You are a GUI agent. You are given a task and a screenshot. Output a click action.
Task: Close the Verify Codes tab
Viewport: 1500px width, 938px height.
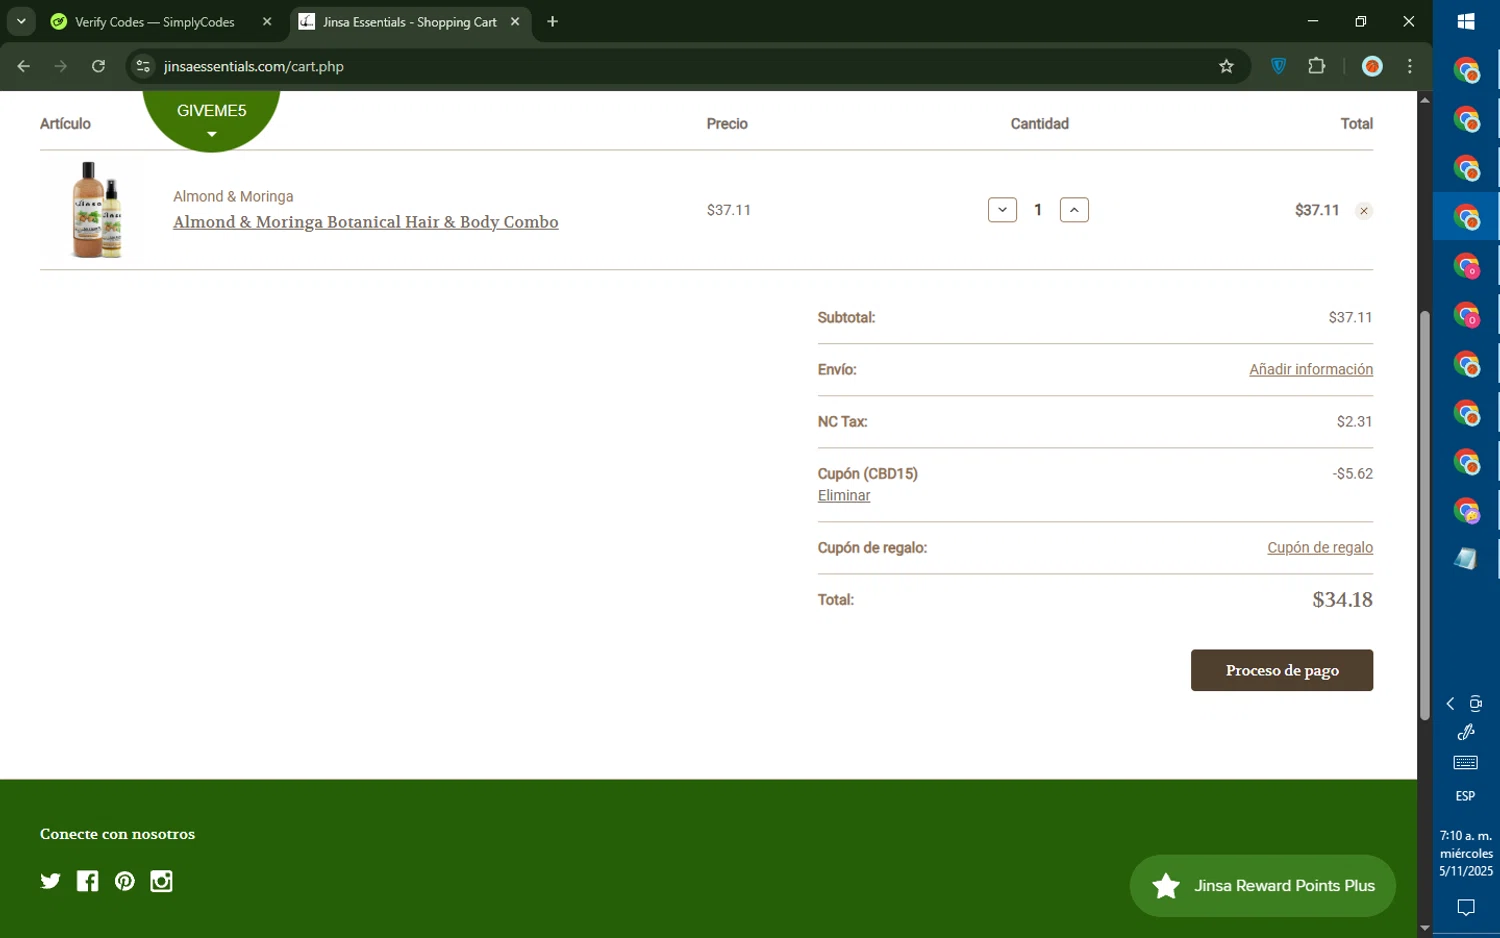[x=267, y=22]
